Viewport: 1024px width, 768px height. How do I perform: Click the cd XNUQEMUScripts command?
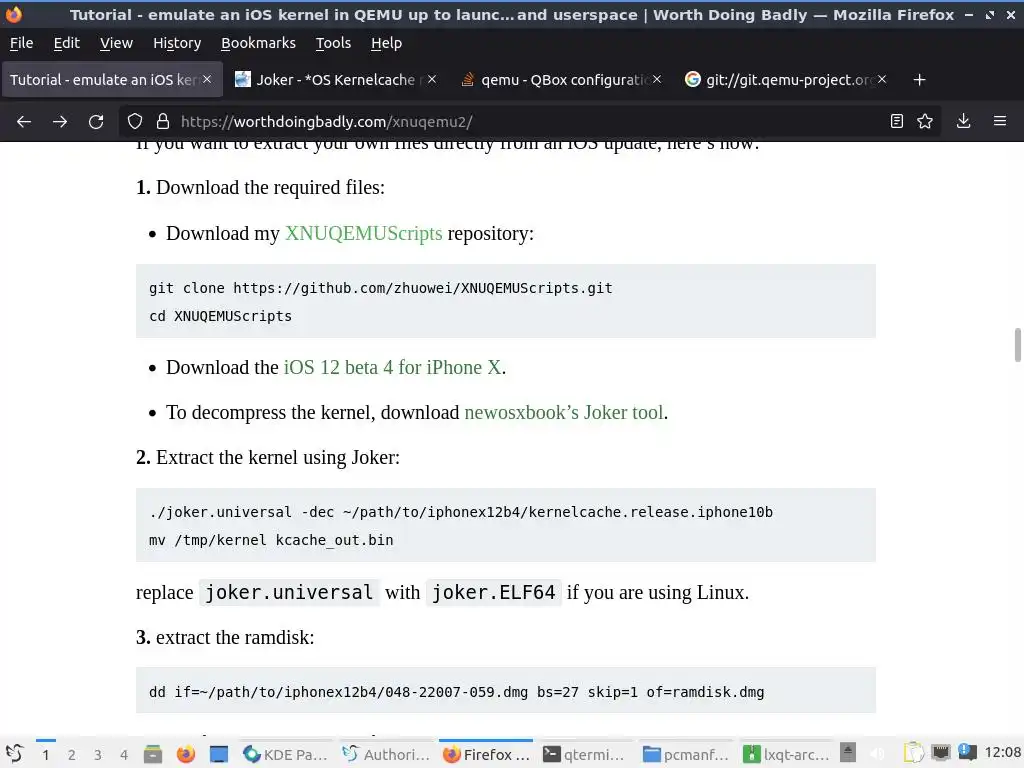point(220,316)
